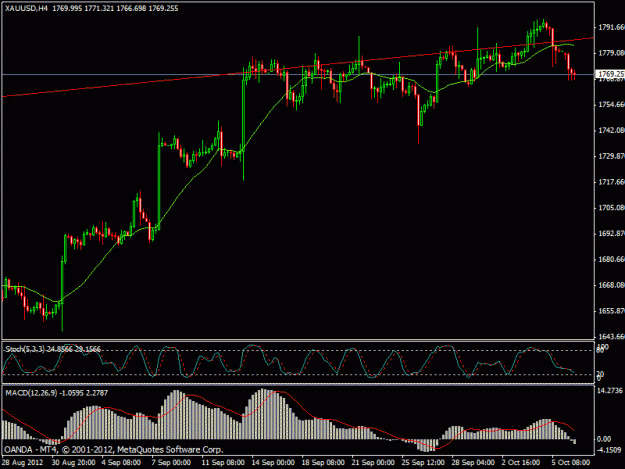Click the 5 Oct 08:00 time label

coord(571,463)
